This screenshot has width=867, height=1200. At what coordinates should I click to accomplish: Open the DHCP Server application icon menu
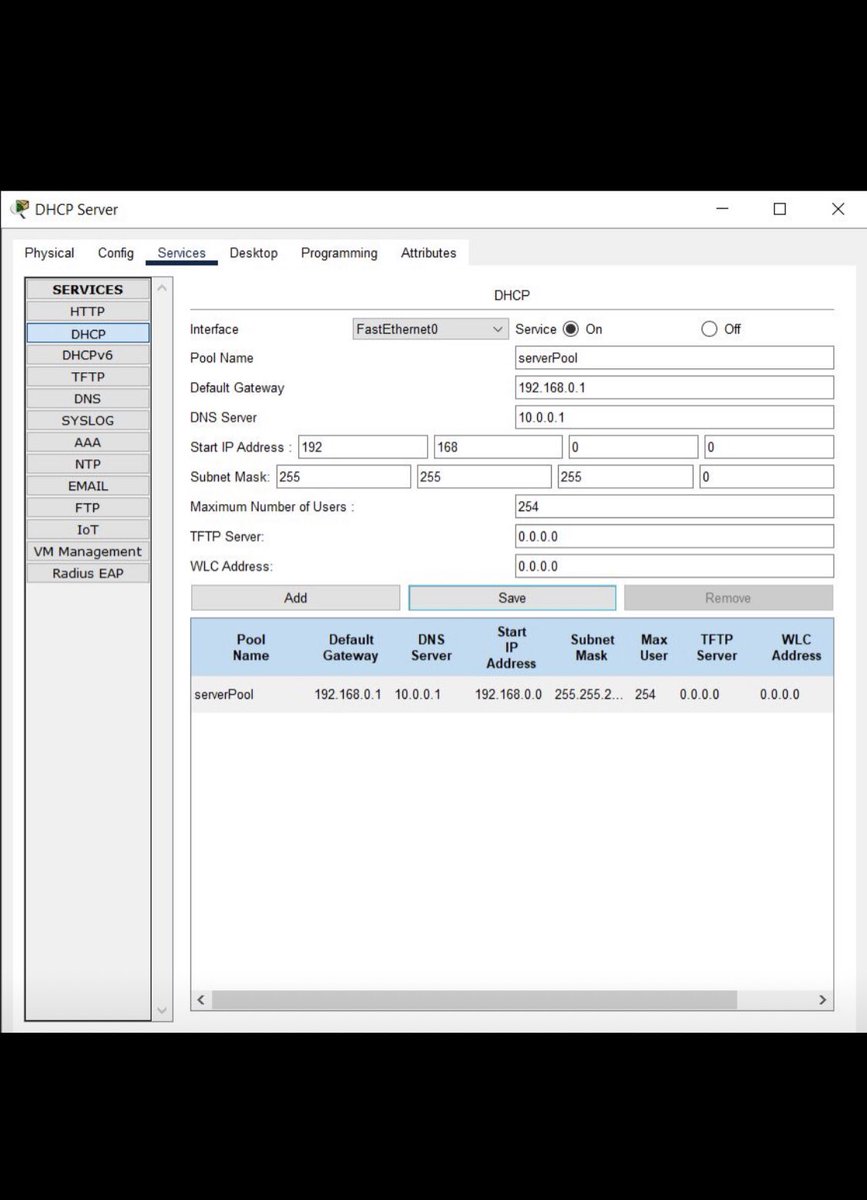18,209
